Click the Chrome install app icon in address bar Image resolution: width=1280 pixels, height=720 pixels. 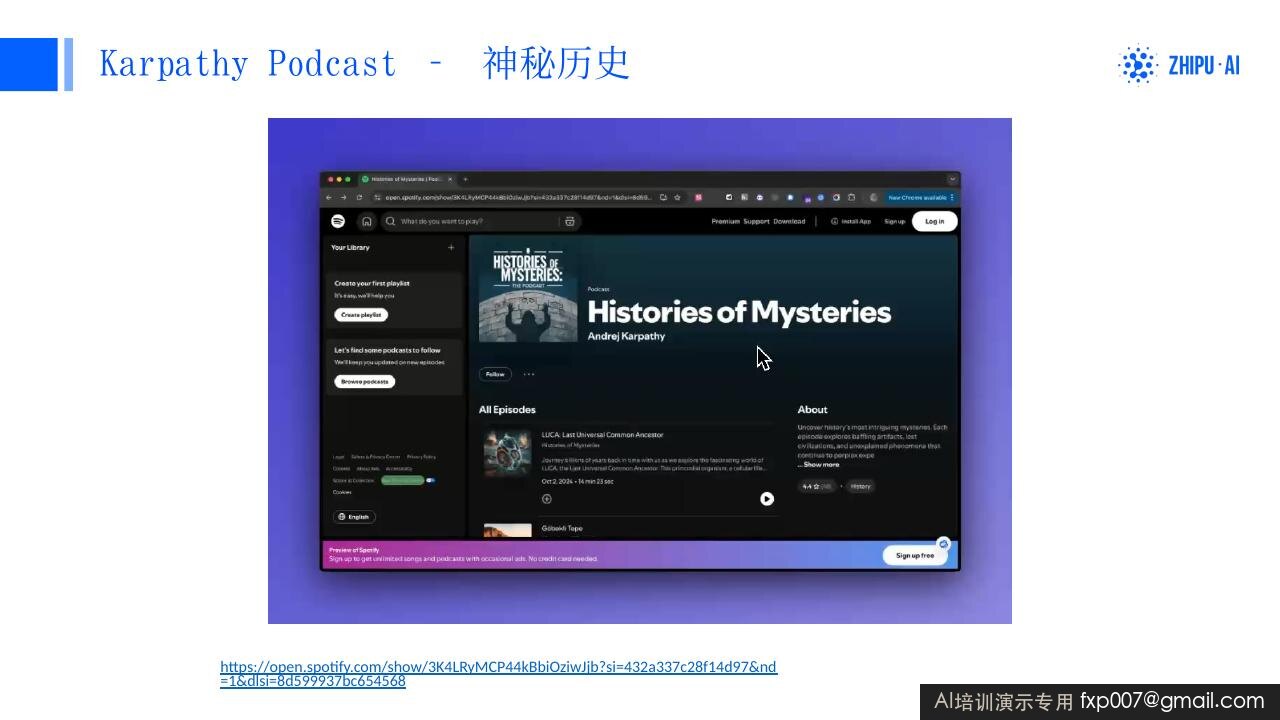click(662, 197)
